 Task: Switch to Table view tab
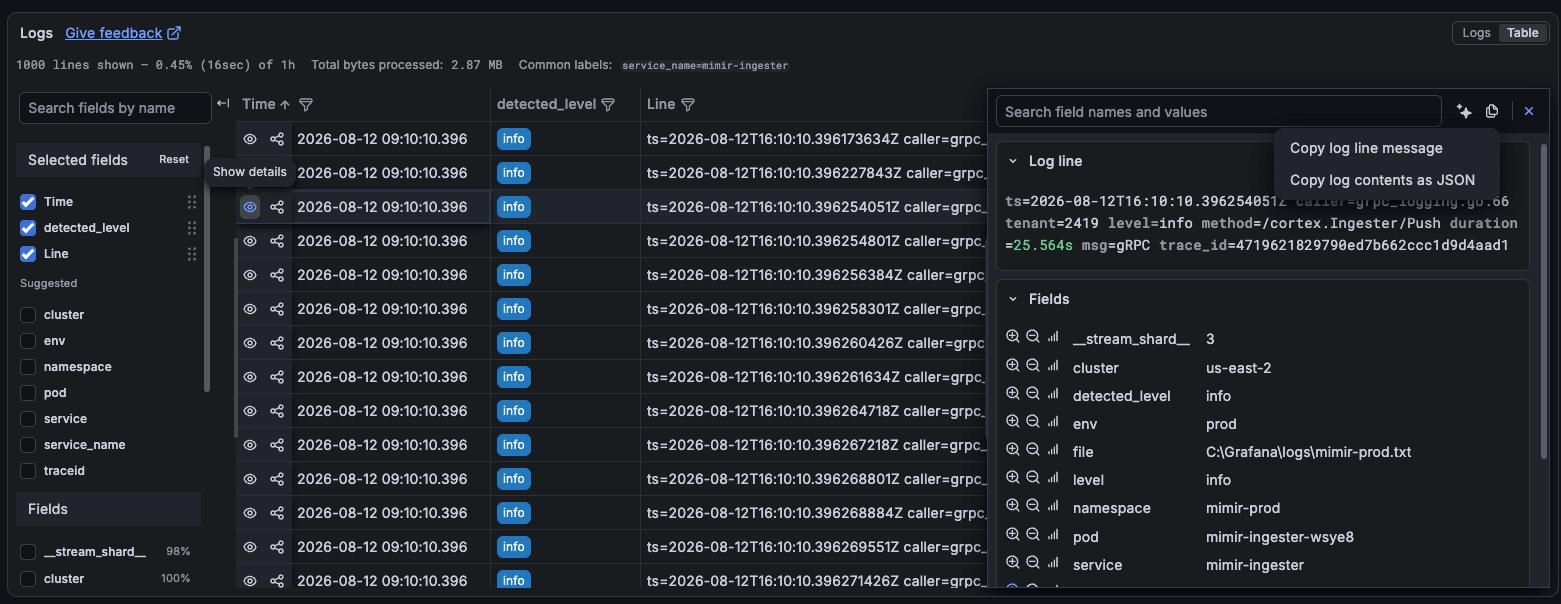(1523, 33)
